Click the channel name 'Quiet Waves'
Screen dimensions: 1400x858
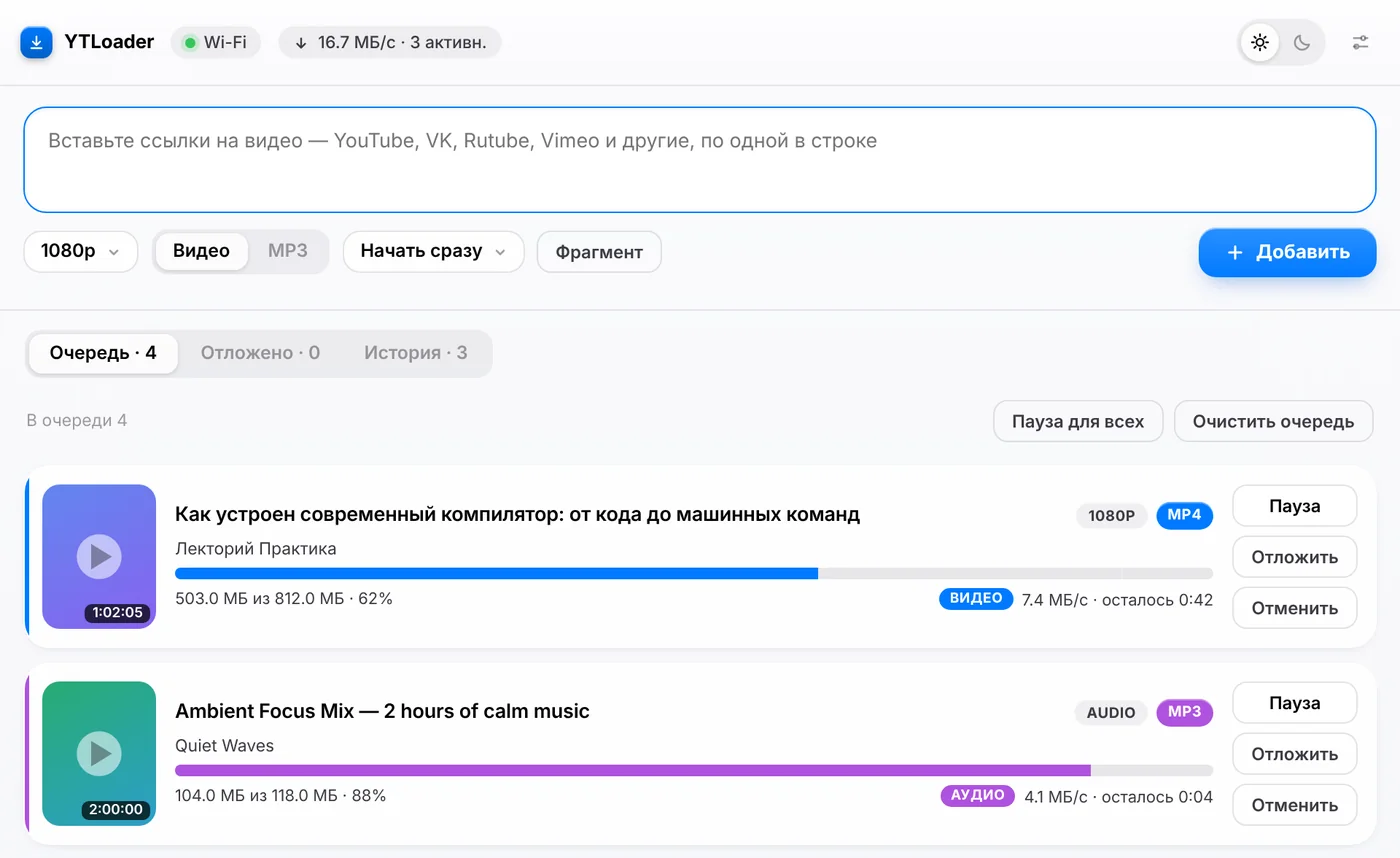point(224,745)
